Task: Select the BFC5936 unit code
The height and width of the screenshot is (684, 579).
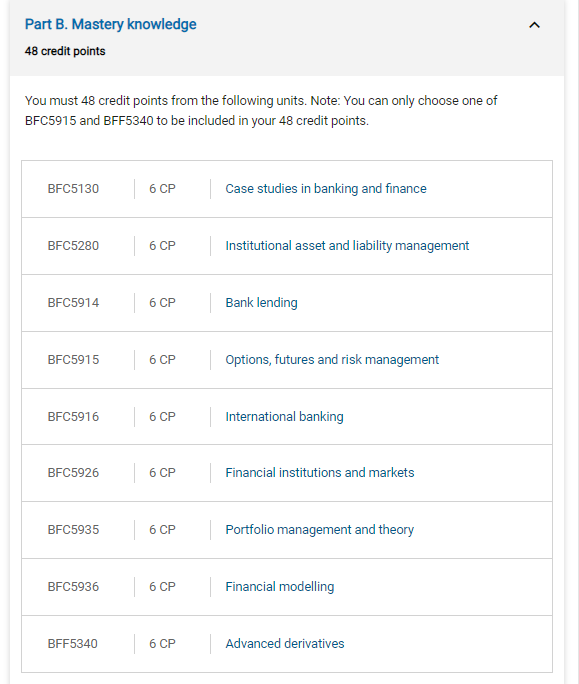Action: [x=73, y=587]
